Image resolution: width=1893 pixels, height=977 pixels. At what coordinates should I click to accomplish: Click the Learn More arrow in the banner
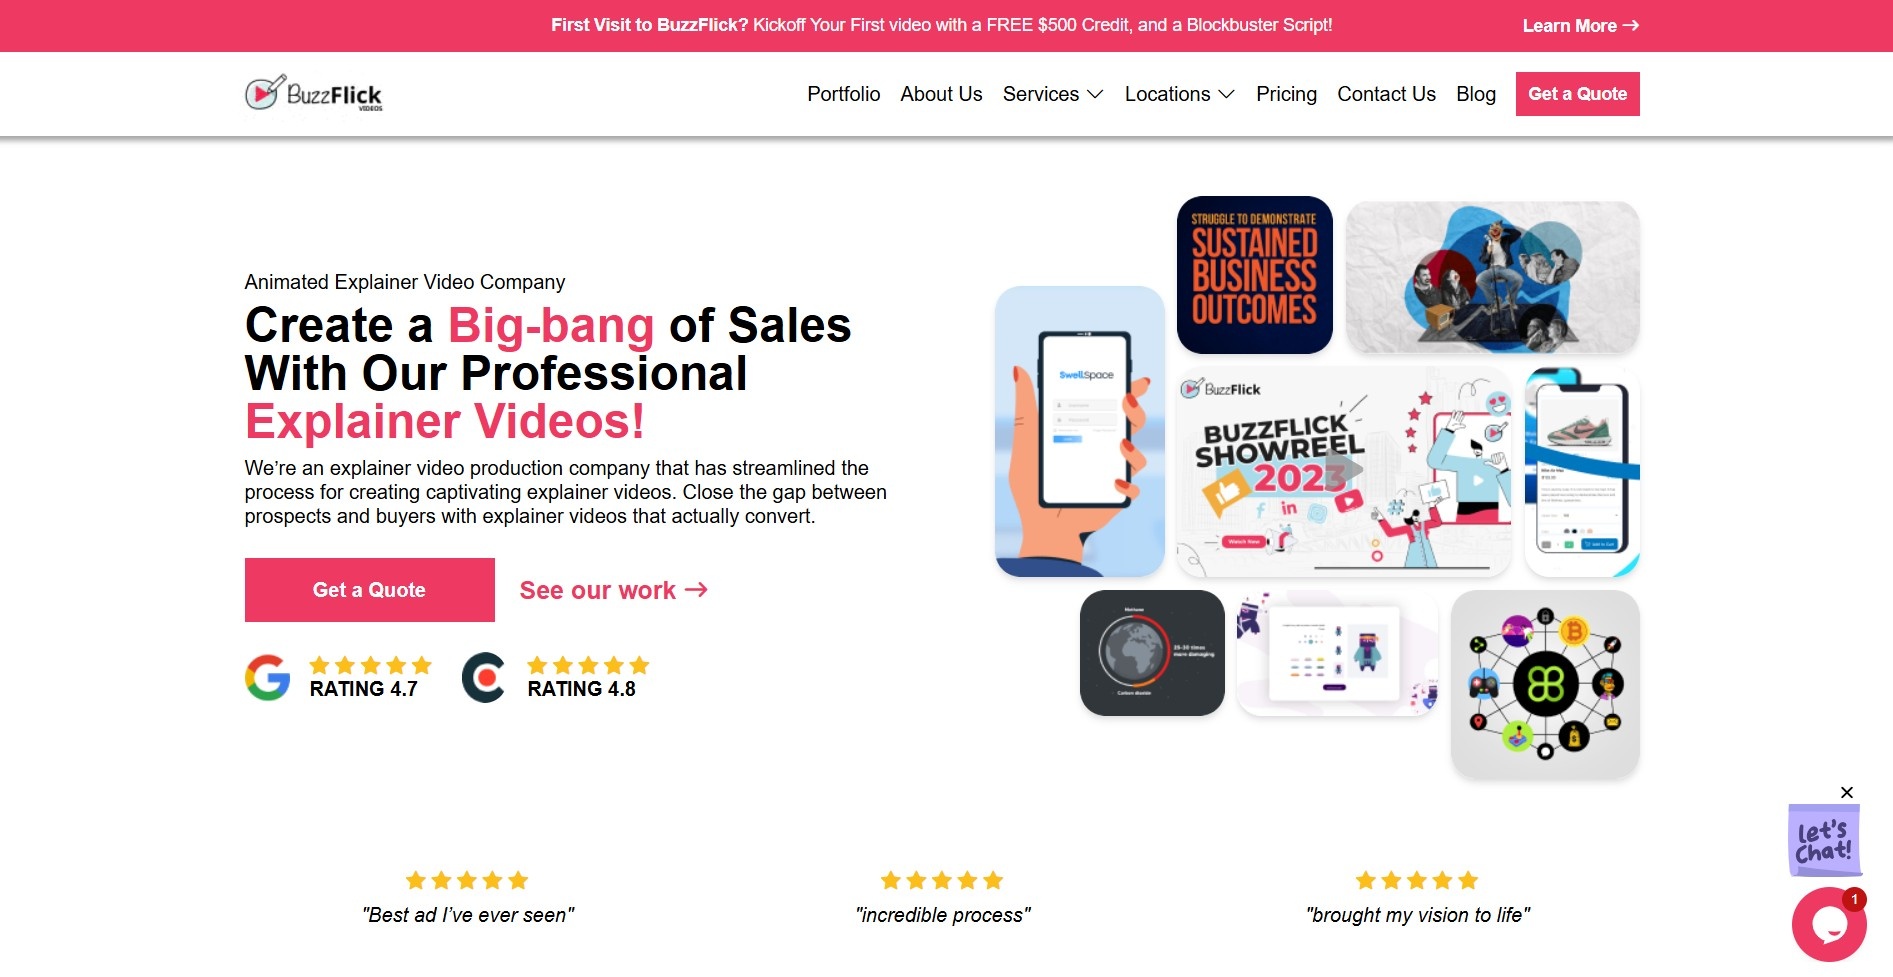coord(1631,25)
